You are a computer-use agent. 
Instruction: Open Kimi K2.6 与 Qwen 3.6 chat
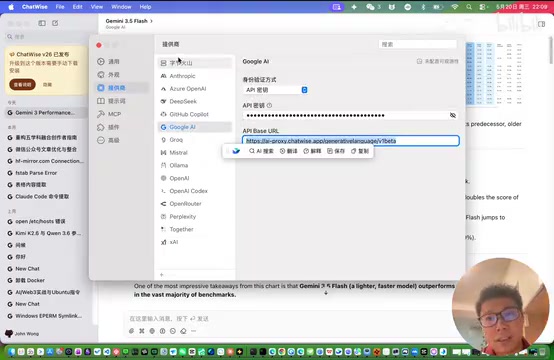(46, 233)
